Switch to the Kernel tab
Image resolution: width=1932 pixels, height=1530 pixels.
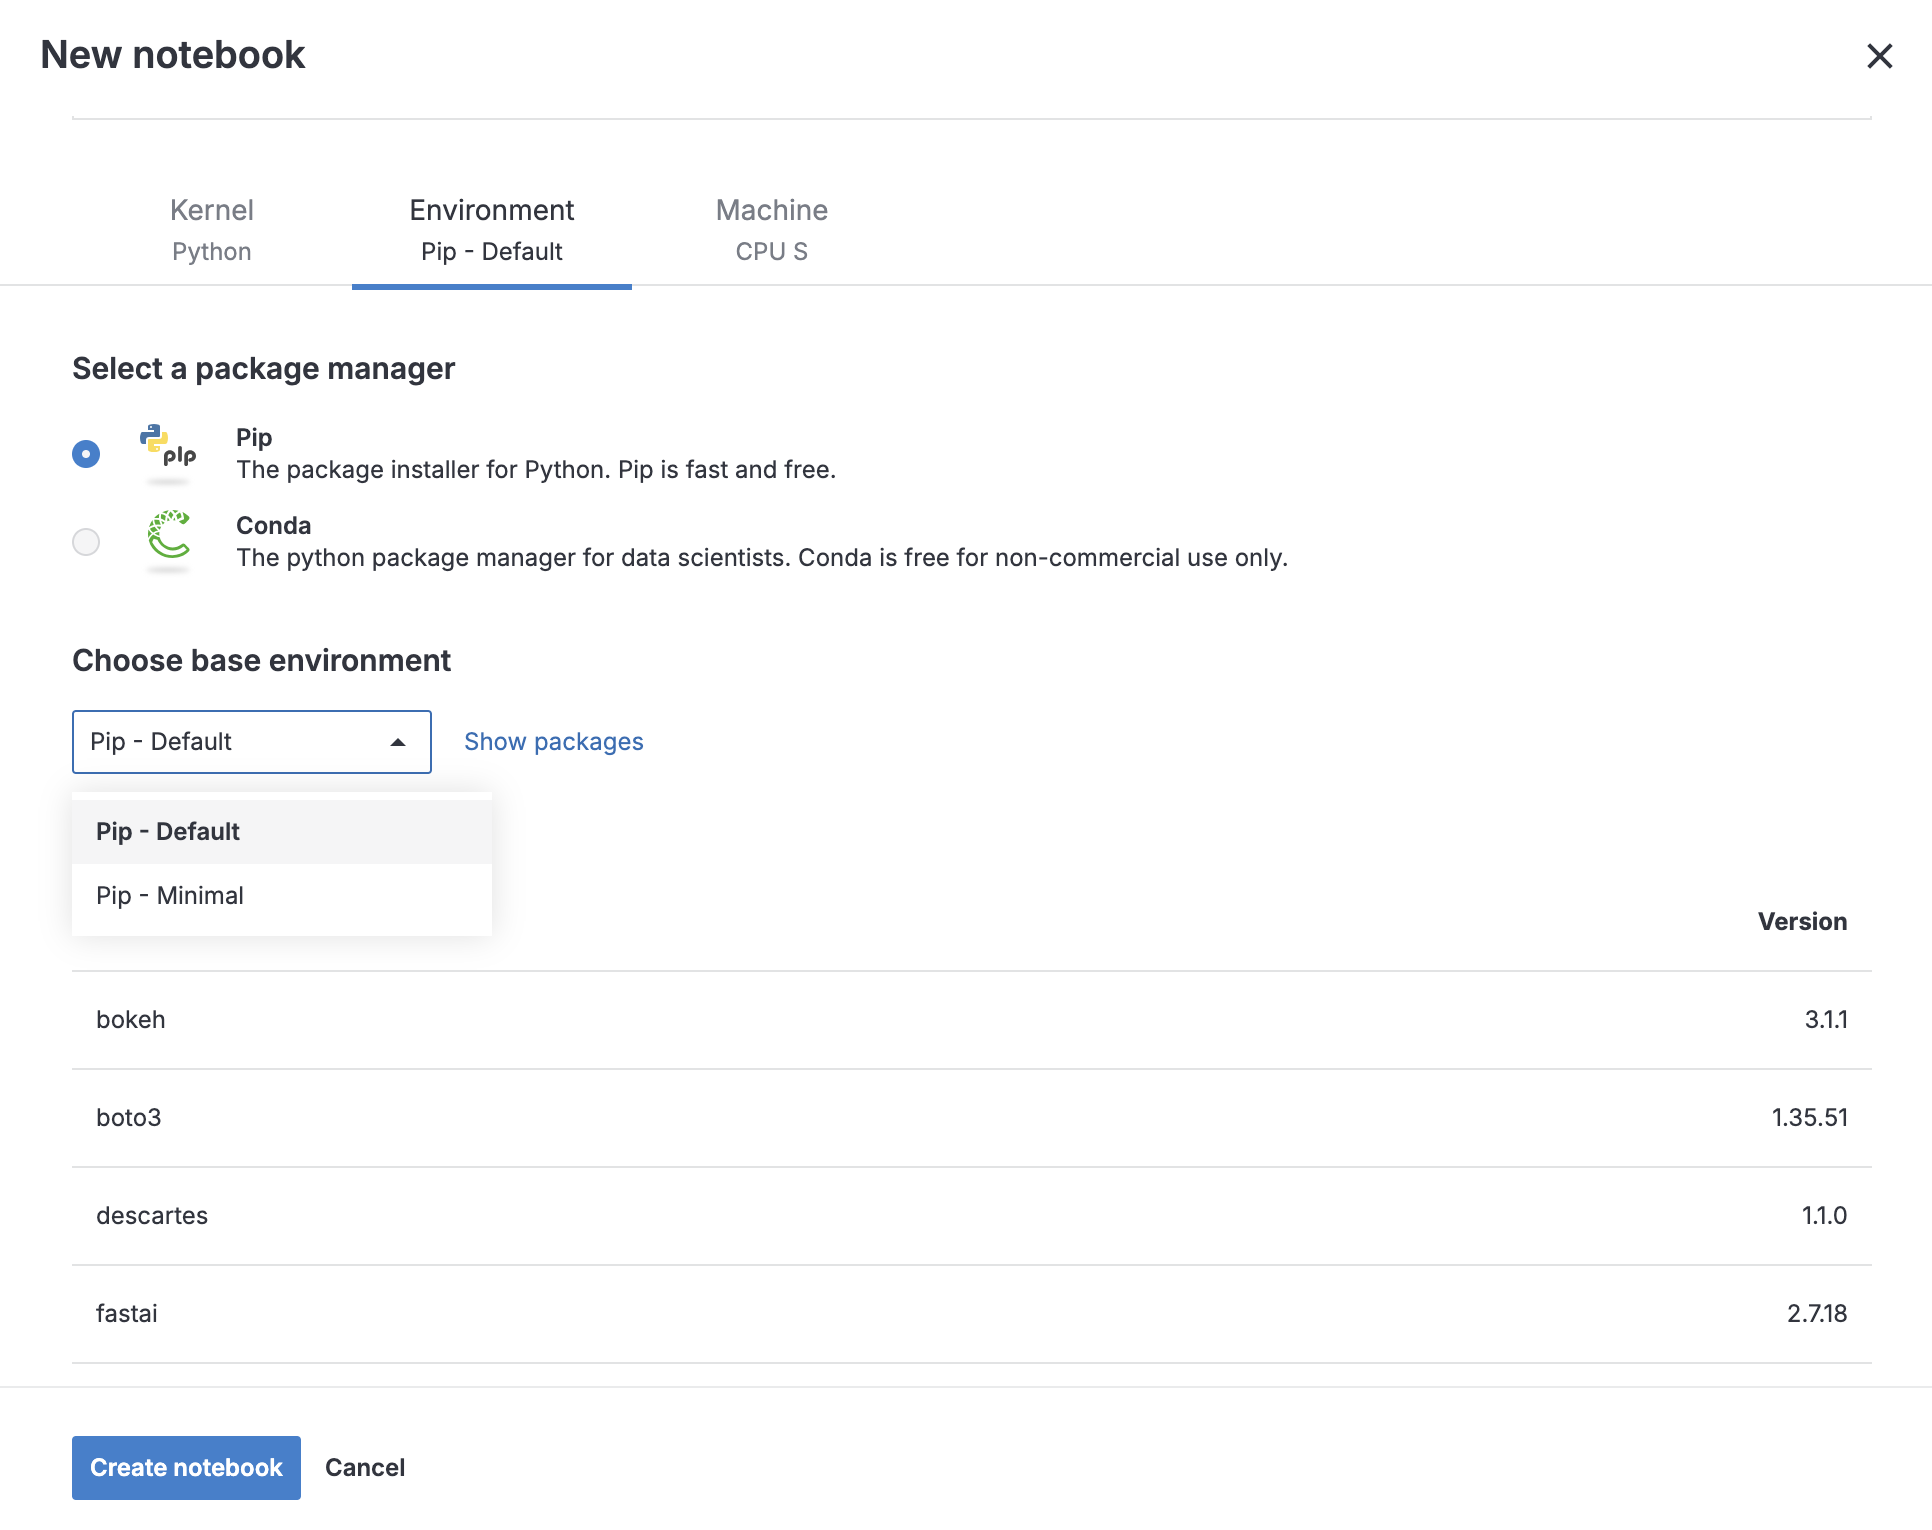click(x=211, y=230)
